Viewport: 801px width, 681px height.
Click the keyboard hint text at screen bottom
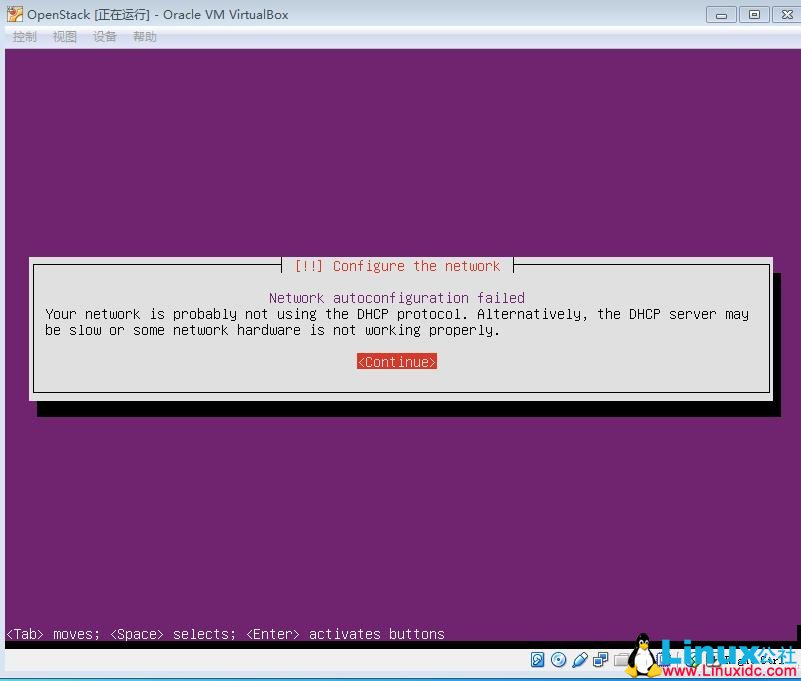(224, 634)
